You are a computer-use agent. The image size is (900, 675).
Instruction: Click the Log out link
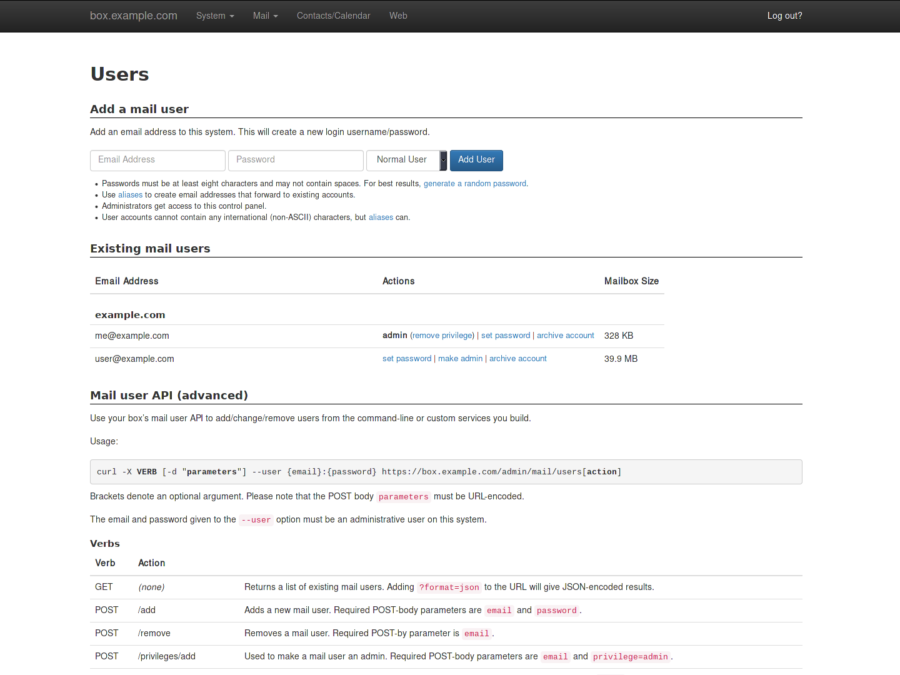pyautogui.click(x=784, y=16)
